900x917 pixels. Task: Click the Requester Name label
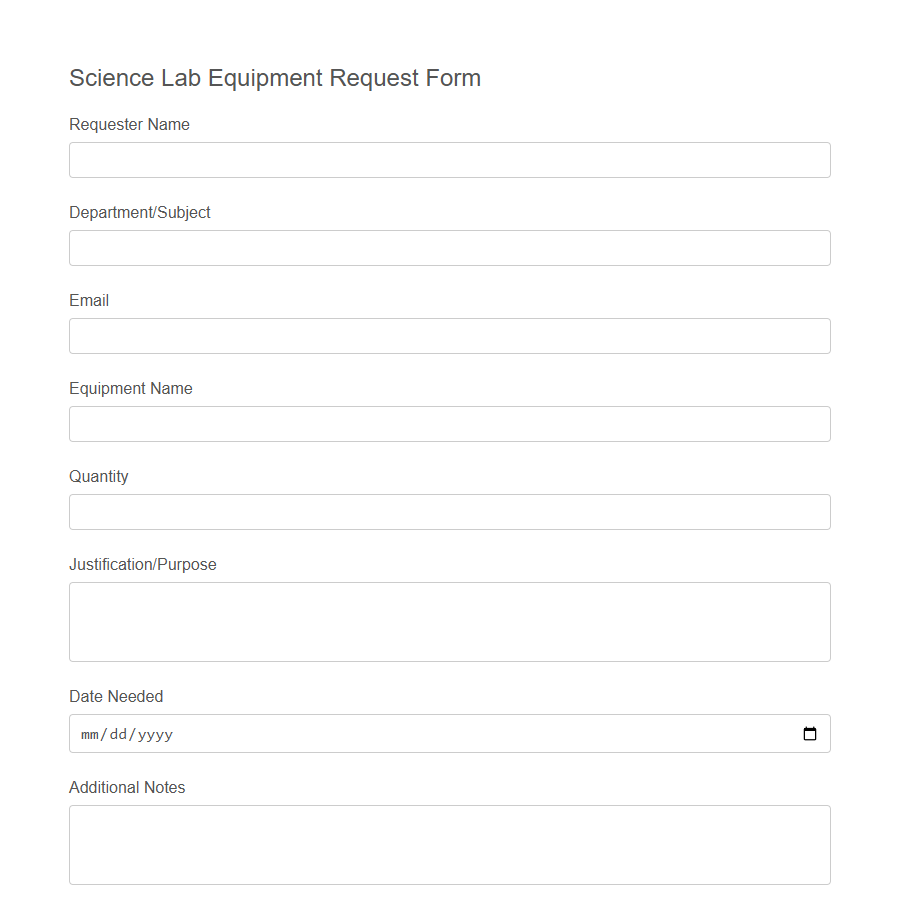(x=129, y=124)
